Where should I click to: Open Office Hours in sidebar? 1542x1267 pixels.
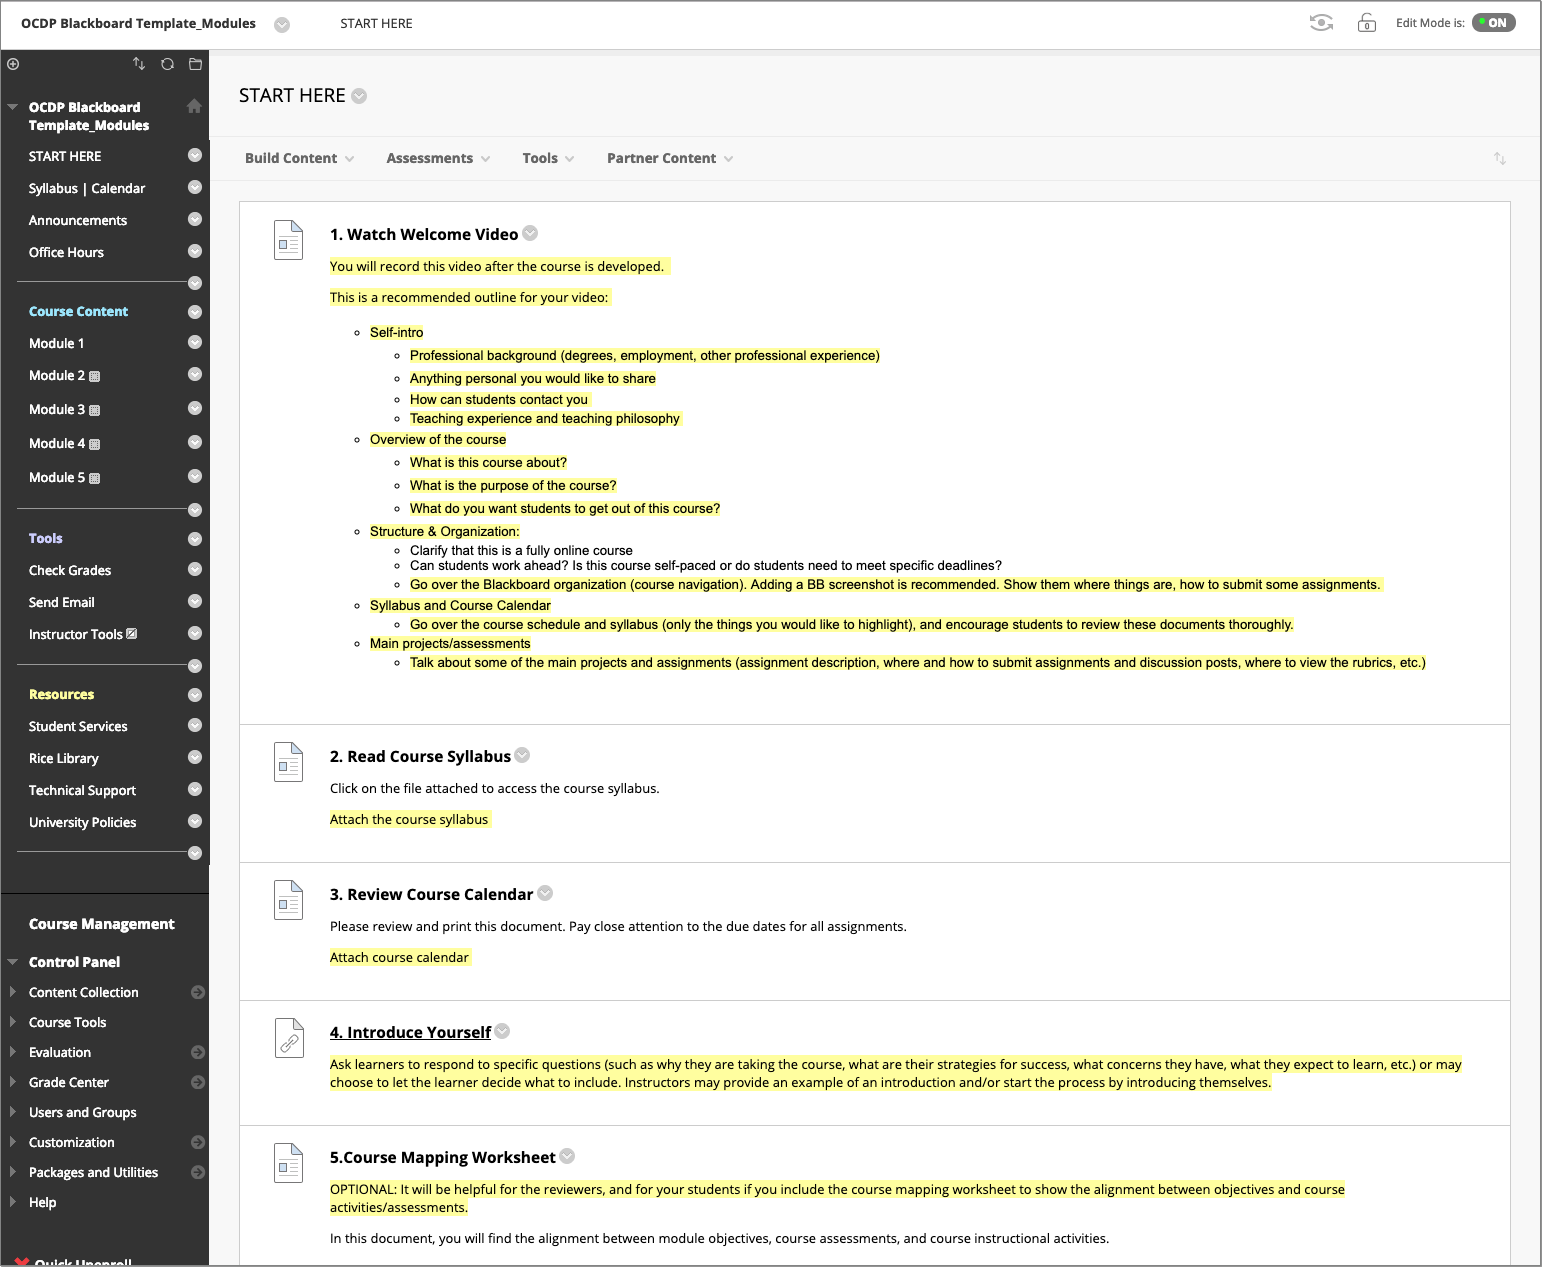point(66,252)
